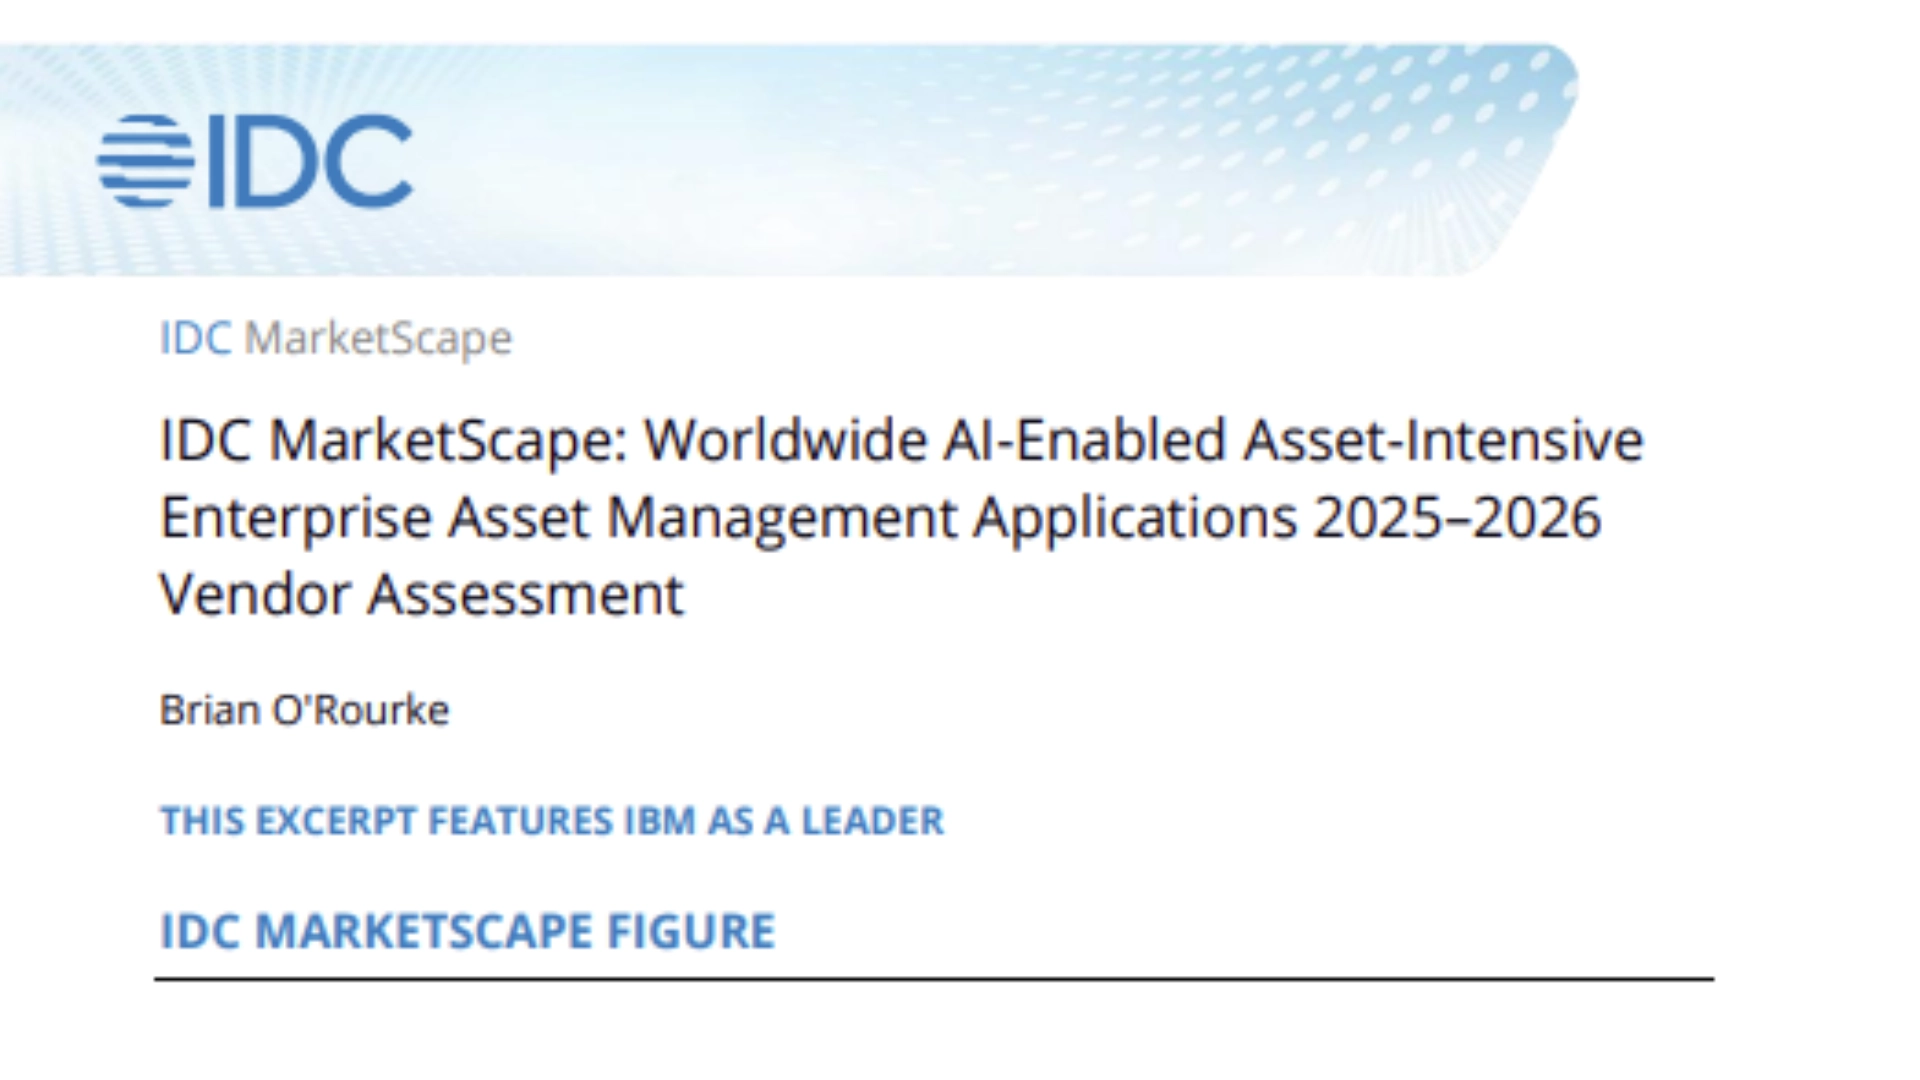Click the word FIGURE in the section heading
Viewport: 1920px width, 1080px height.
point(691,931)
